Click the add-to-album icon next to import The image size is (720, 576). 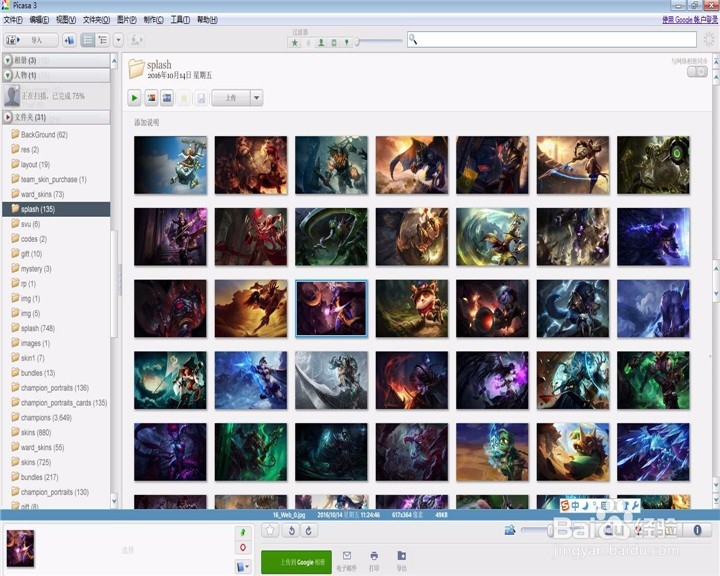click(x=69, y=40)
